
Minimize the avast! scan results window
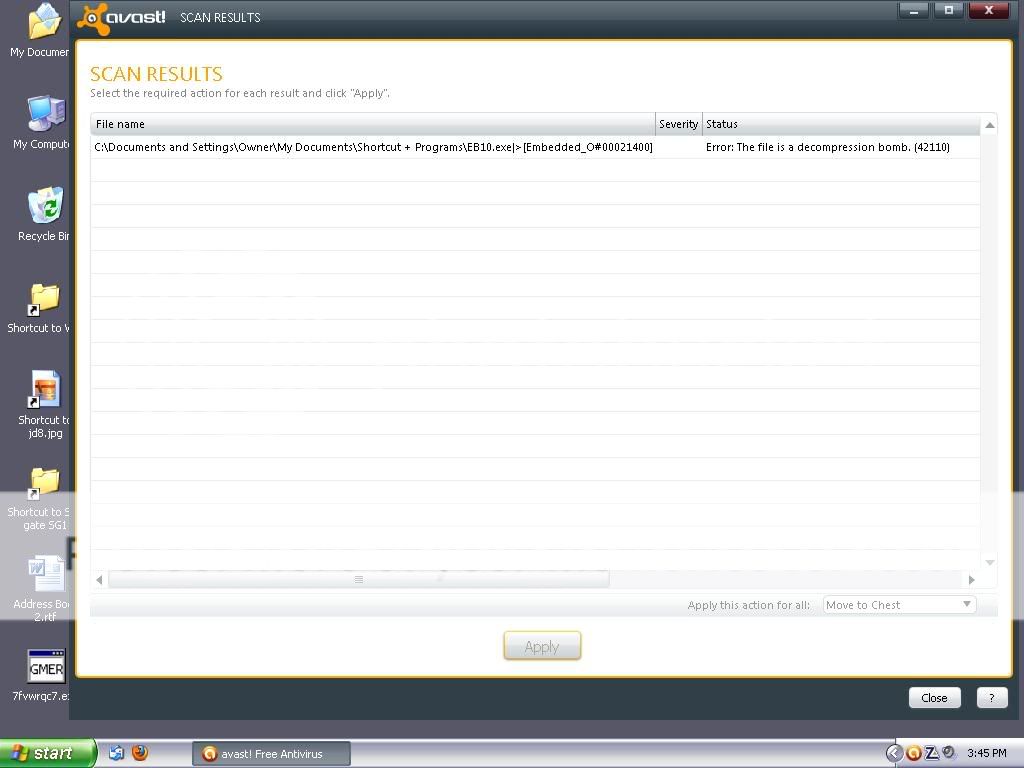[x=914, y=10]
